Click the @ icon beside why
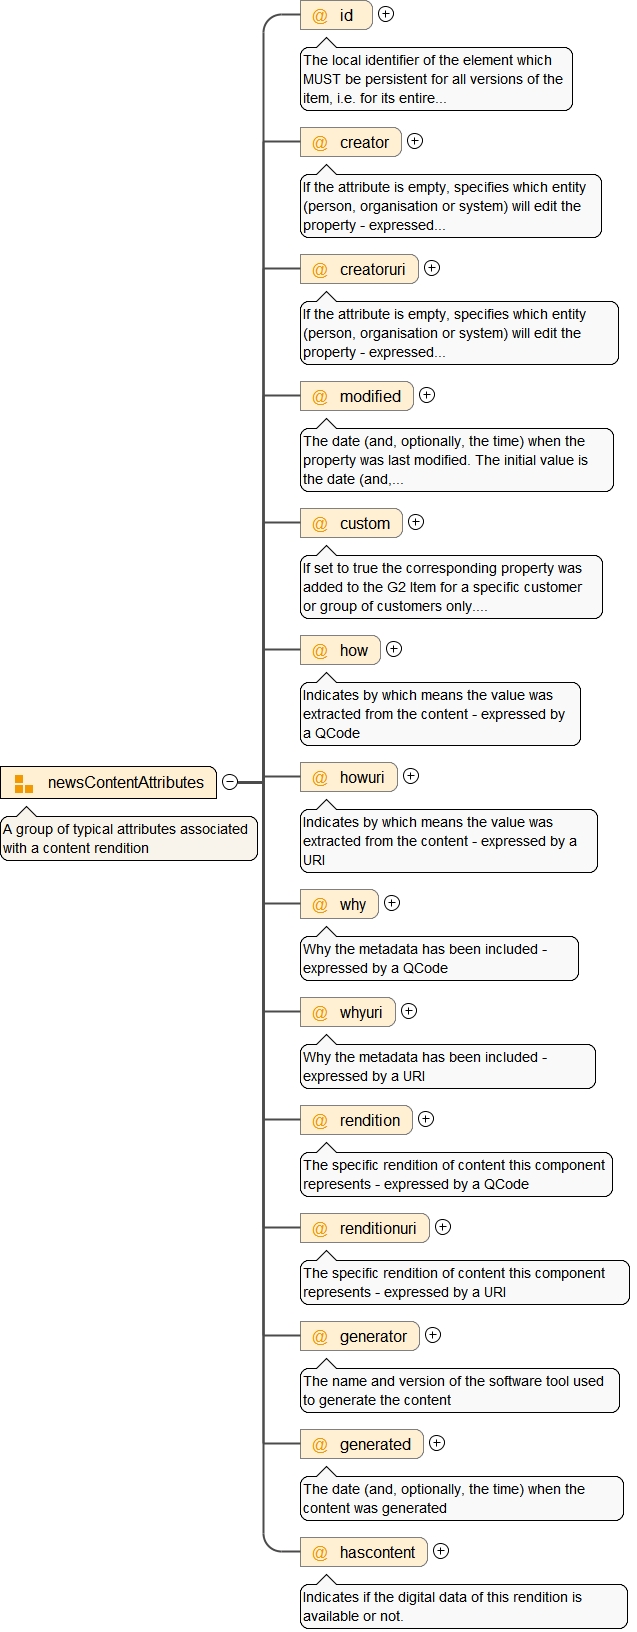The width and height of the screenshot is (637, 1632). (320, 904)
